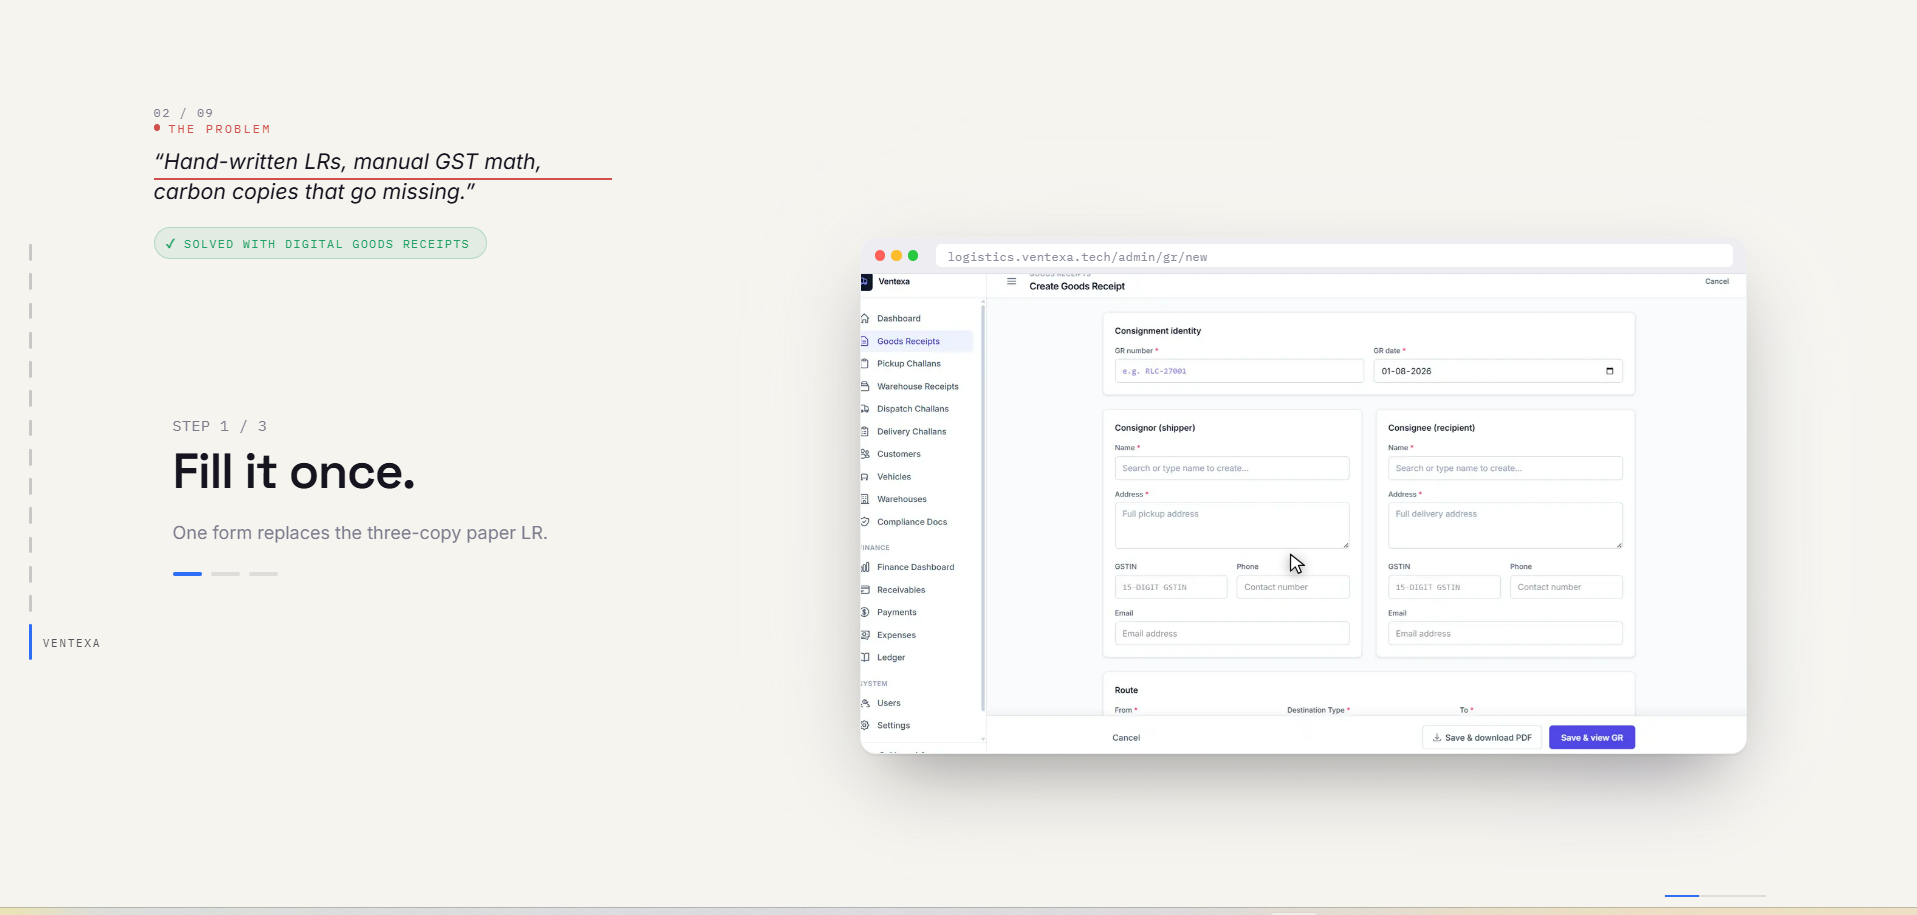Focus the GR number input field

(x=1239, y=371)
